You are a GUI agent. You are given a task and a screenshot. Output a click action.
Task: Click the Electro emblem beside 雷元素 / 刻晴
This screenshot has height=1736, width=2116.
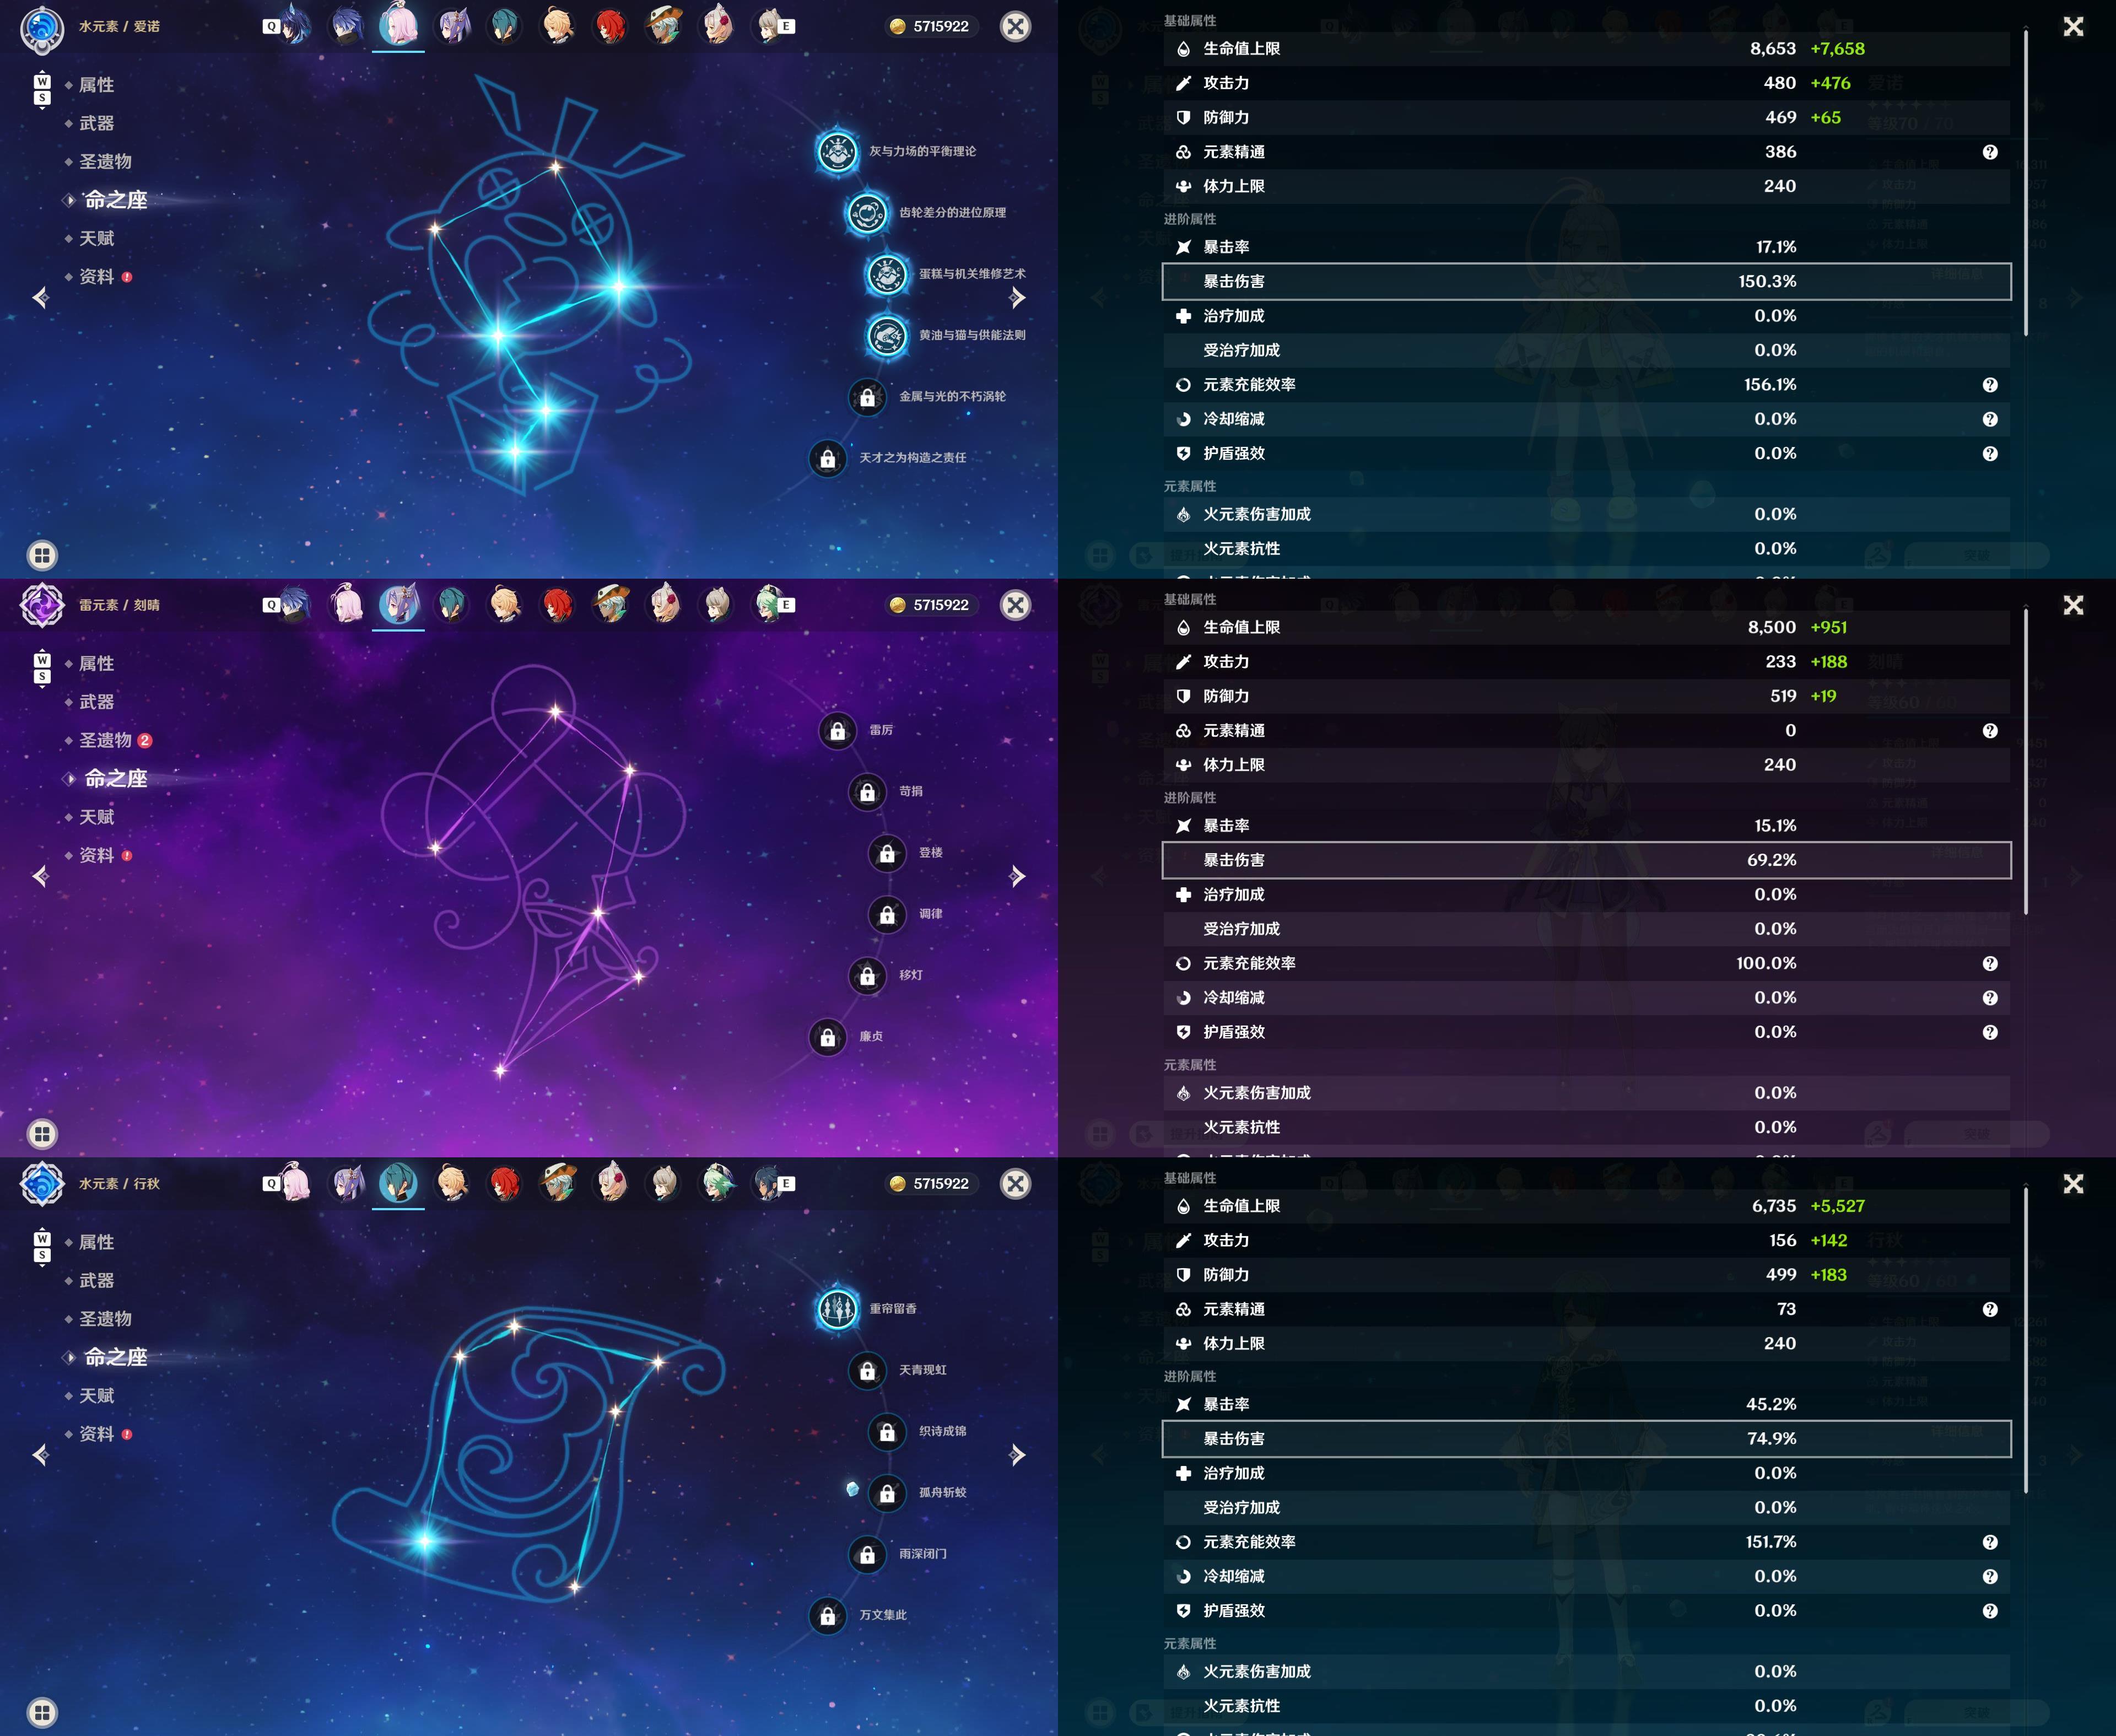coord(42,605)
